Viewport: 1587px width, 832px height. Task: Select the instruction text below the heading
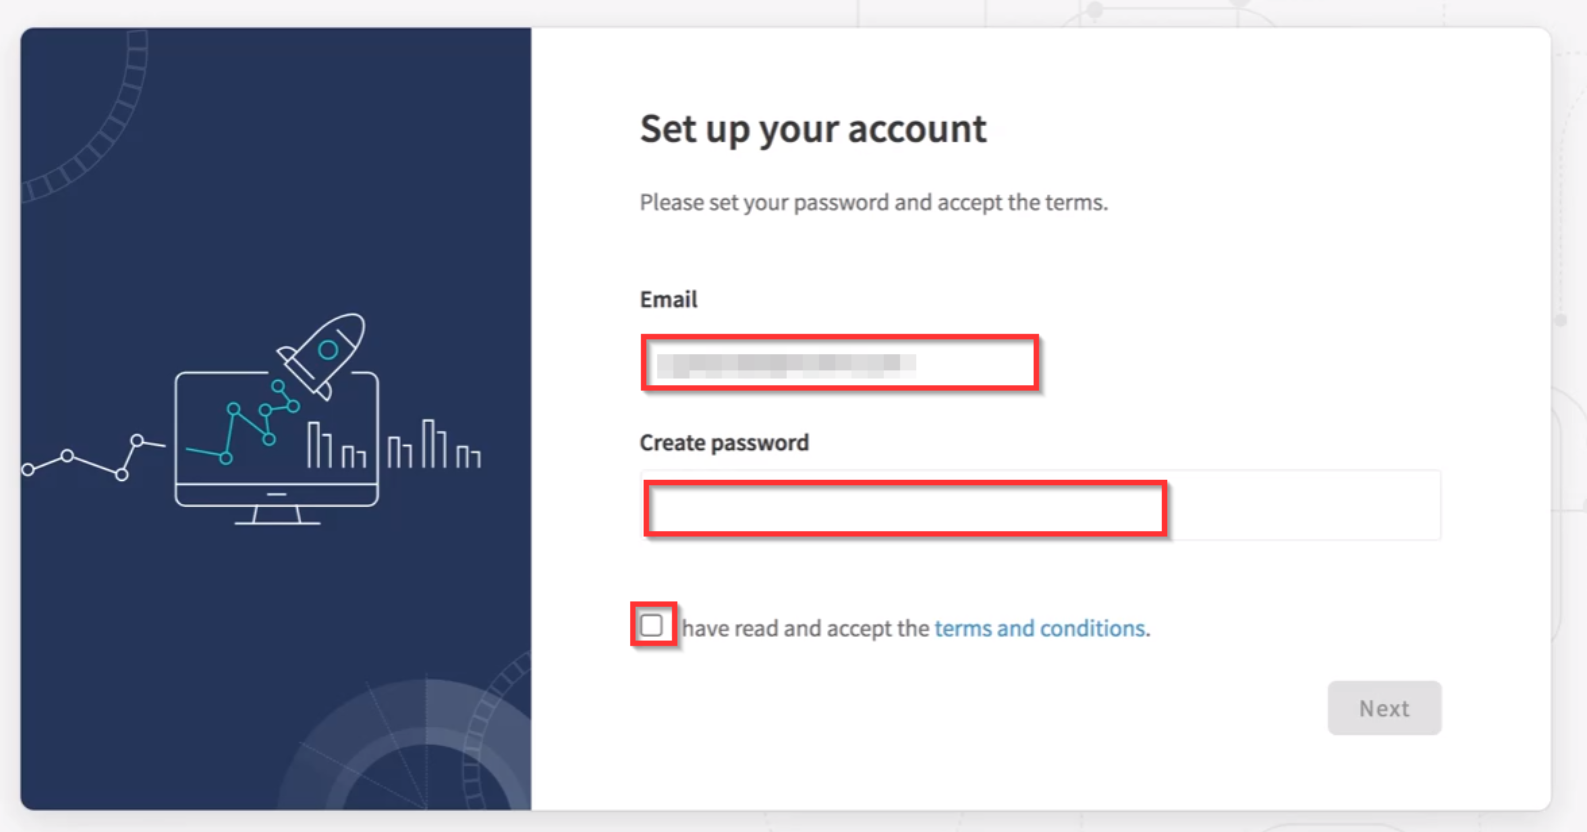pos(873,202)
